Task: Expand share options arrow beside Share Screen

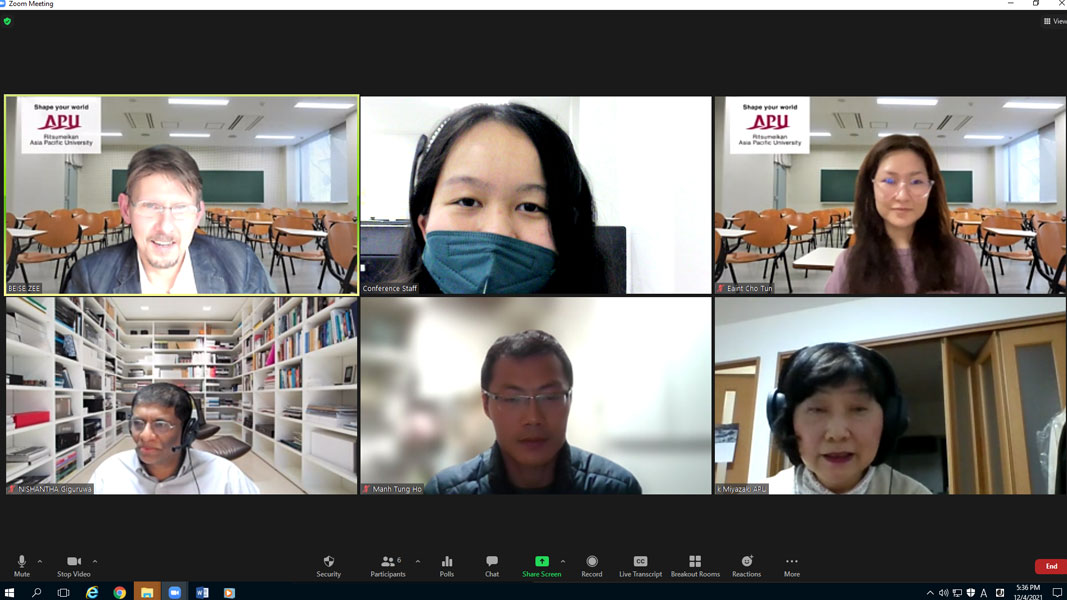Action: tap(563, 561)
